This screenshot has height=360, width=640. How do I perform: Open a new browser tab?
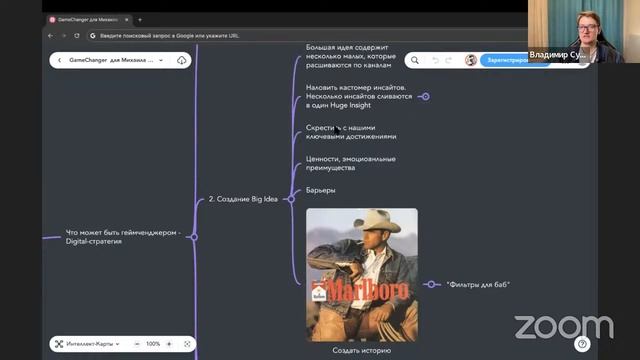click(x=140, y=20)
